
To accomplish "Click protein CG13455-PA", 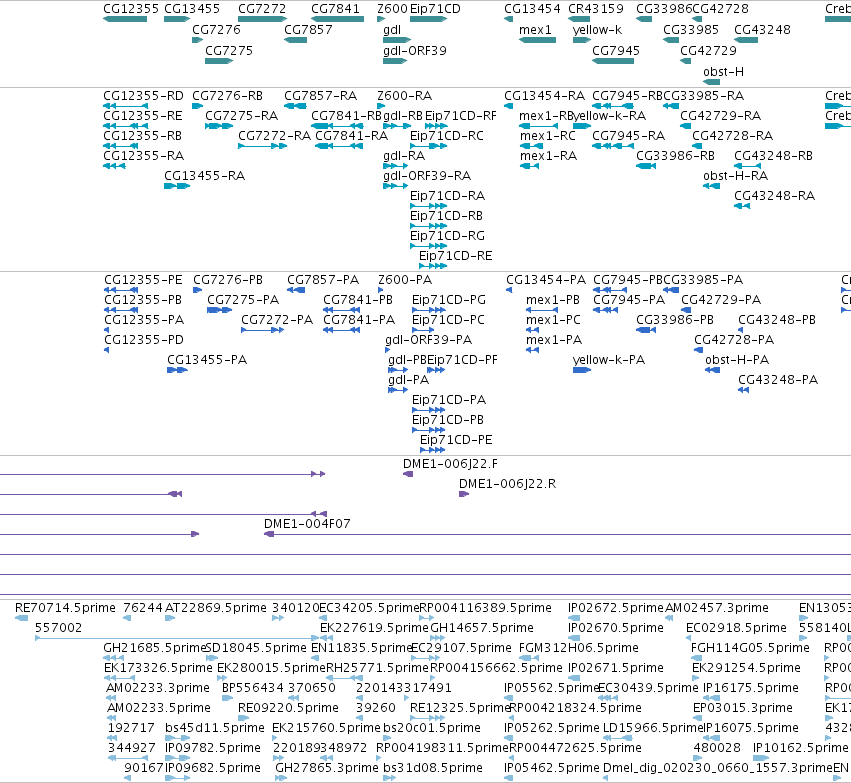I will [207, 360].
